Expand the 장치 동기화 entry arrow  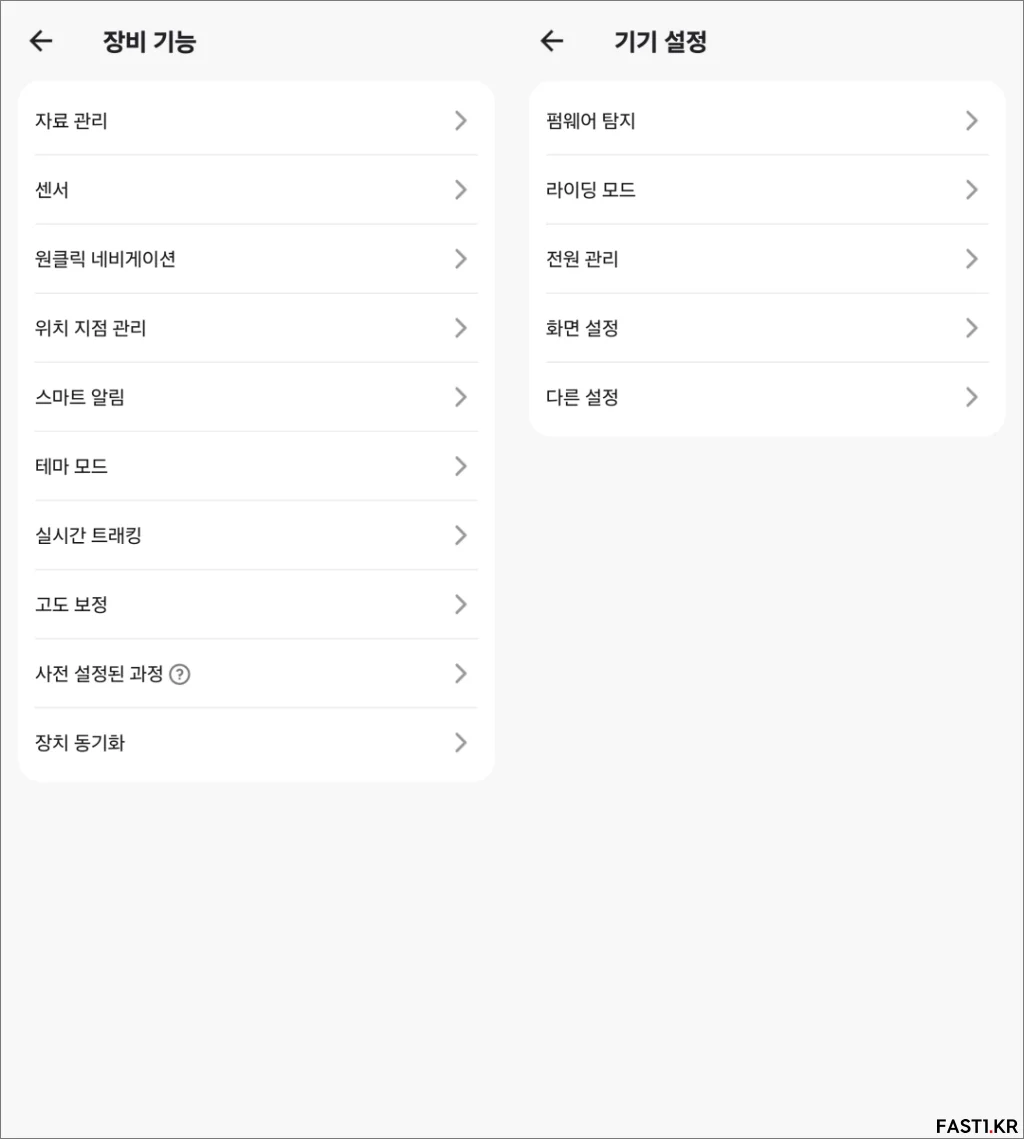point(460,742)
